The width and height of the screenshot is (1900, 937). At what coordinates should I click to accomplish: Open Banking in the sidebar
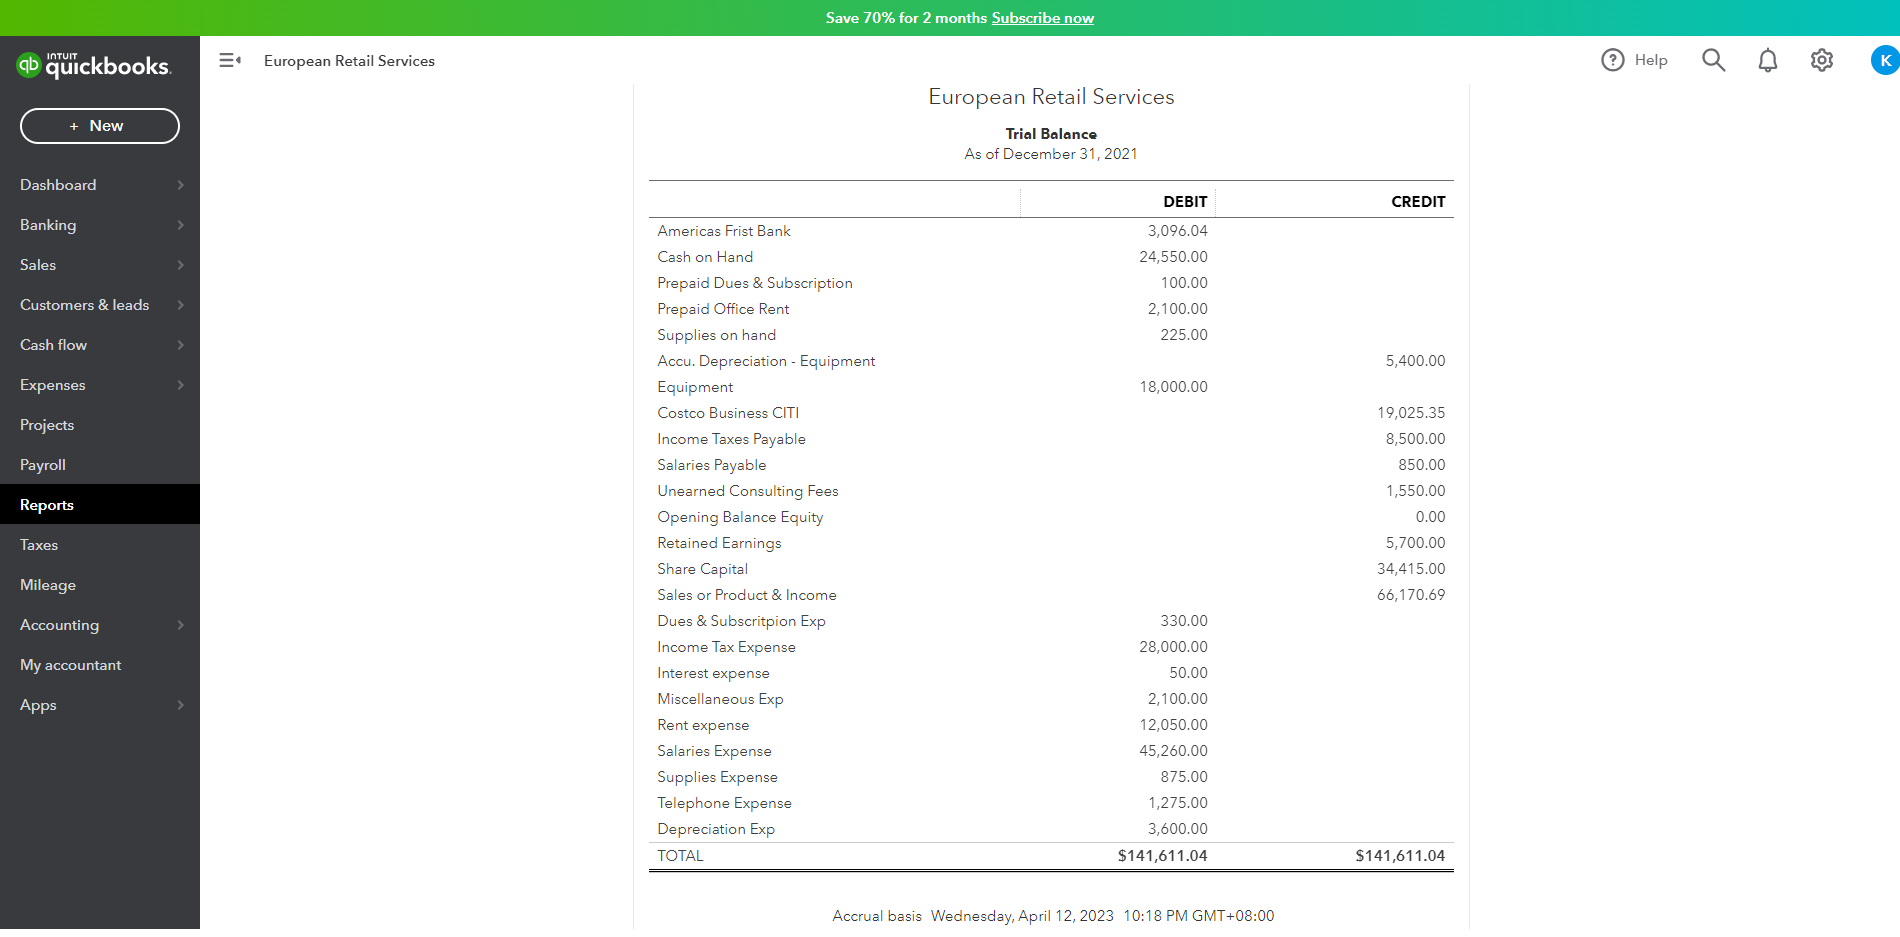48,225
